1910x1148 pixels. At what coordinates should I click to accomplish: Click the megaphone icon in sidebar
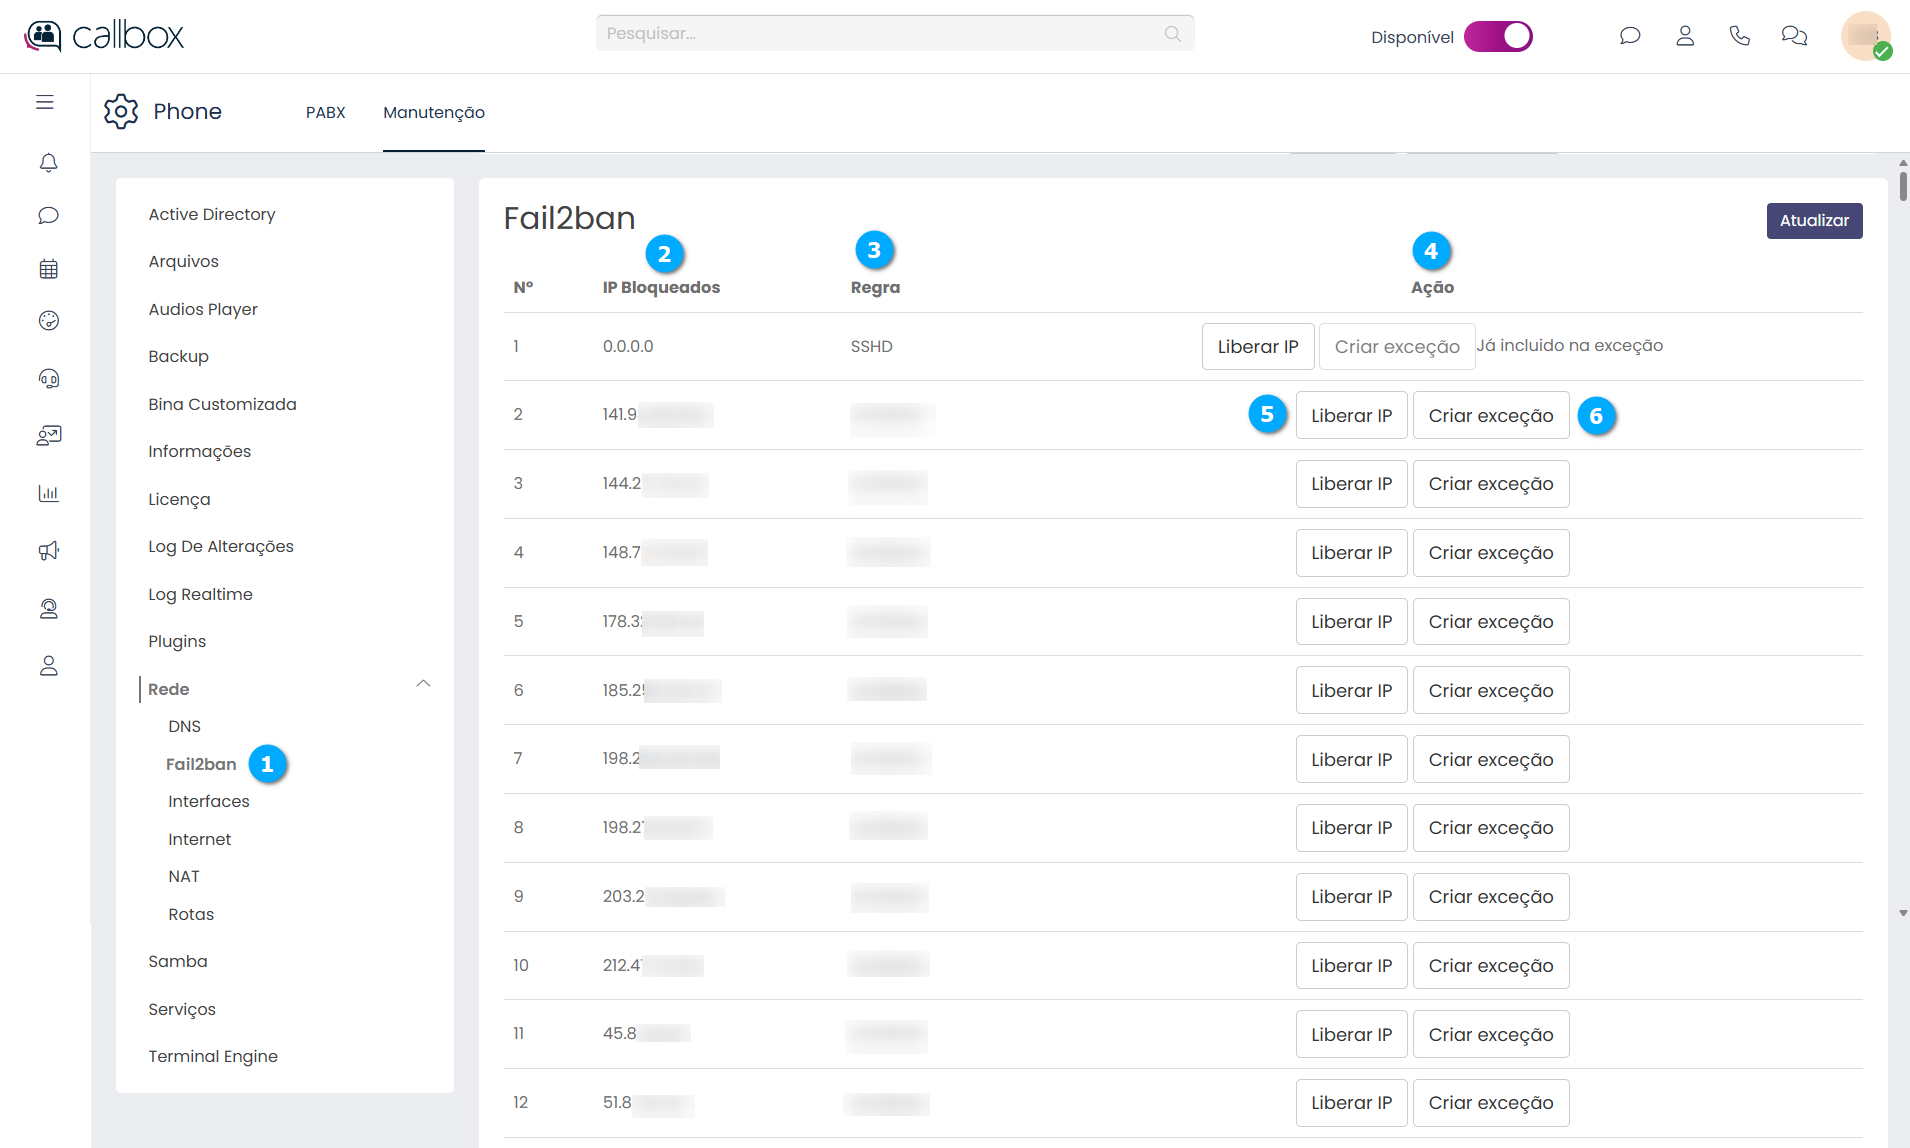coord(48,550)
